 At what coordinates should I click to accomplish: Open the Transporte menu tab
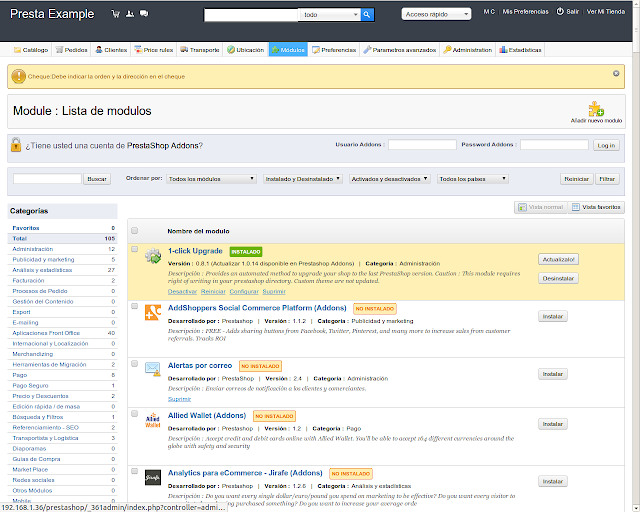pos(200,50)
